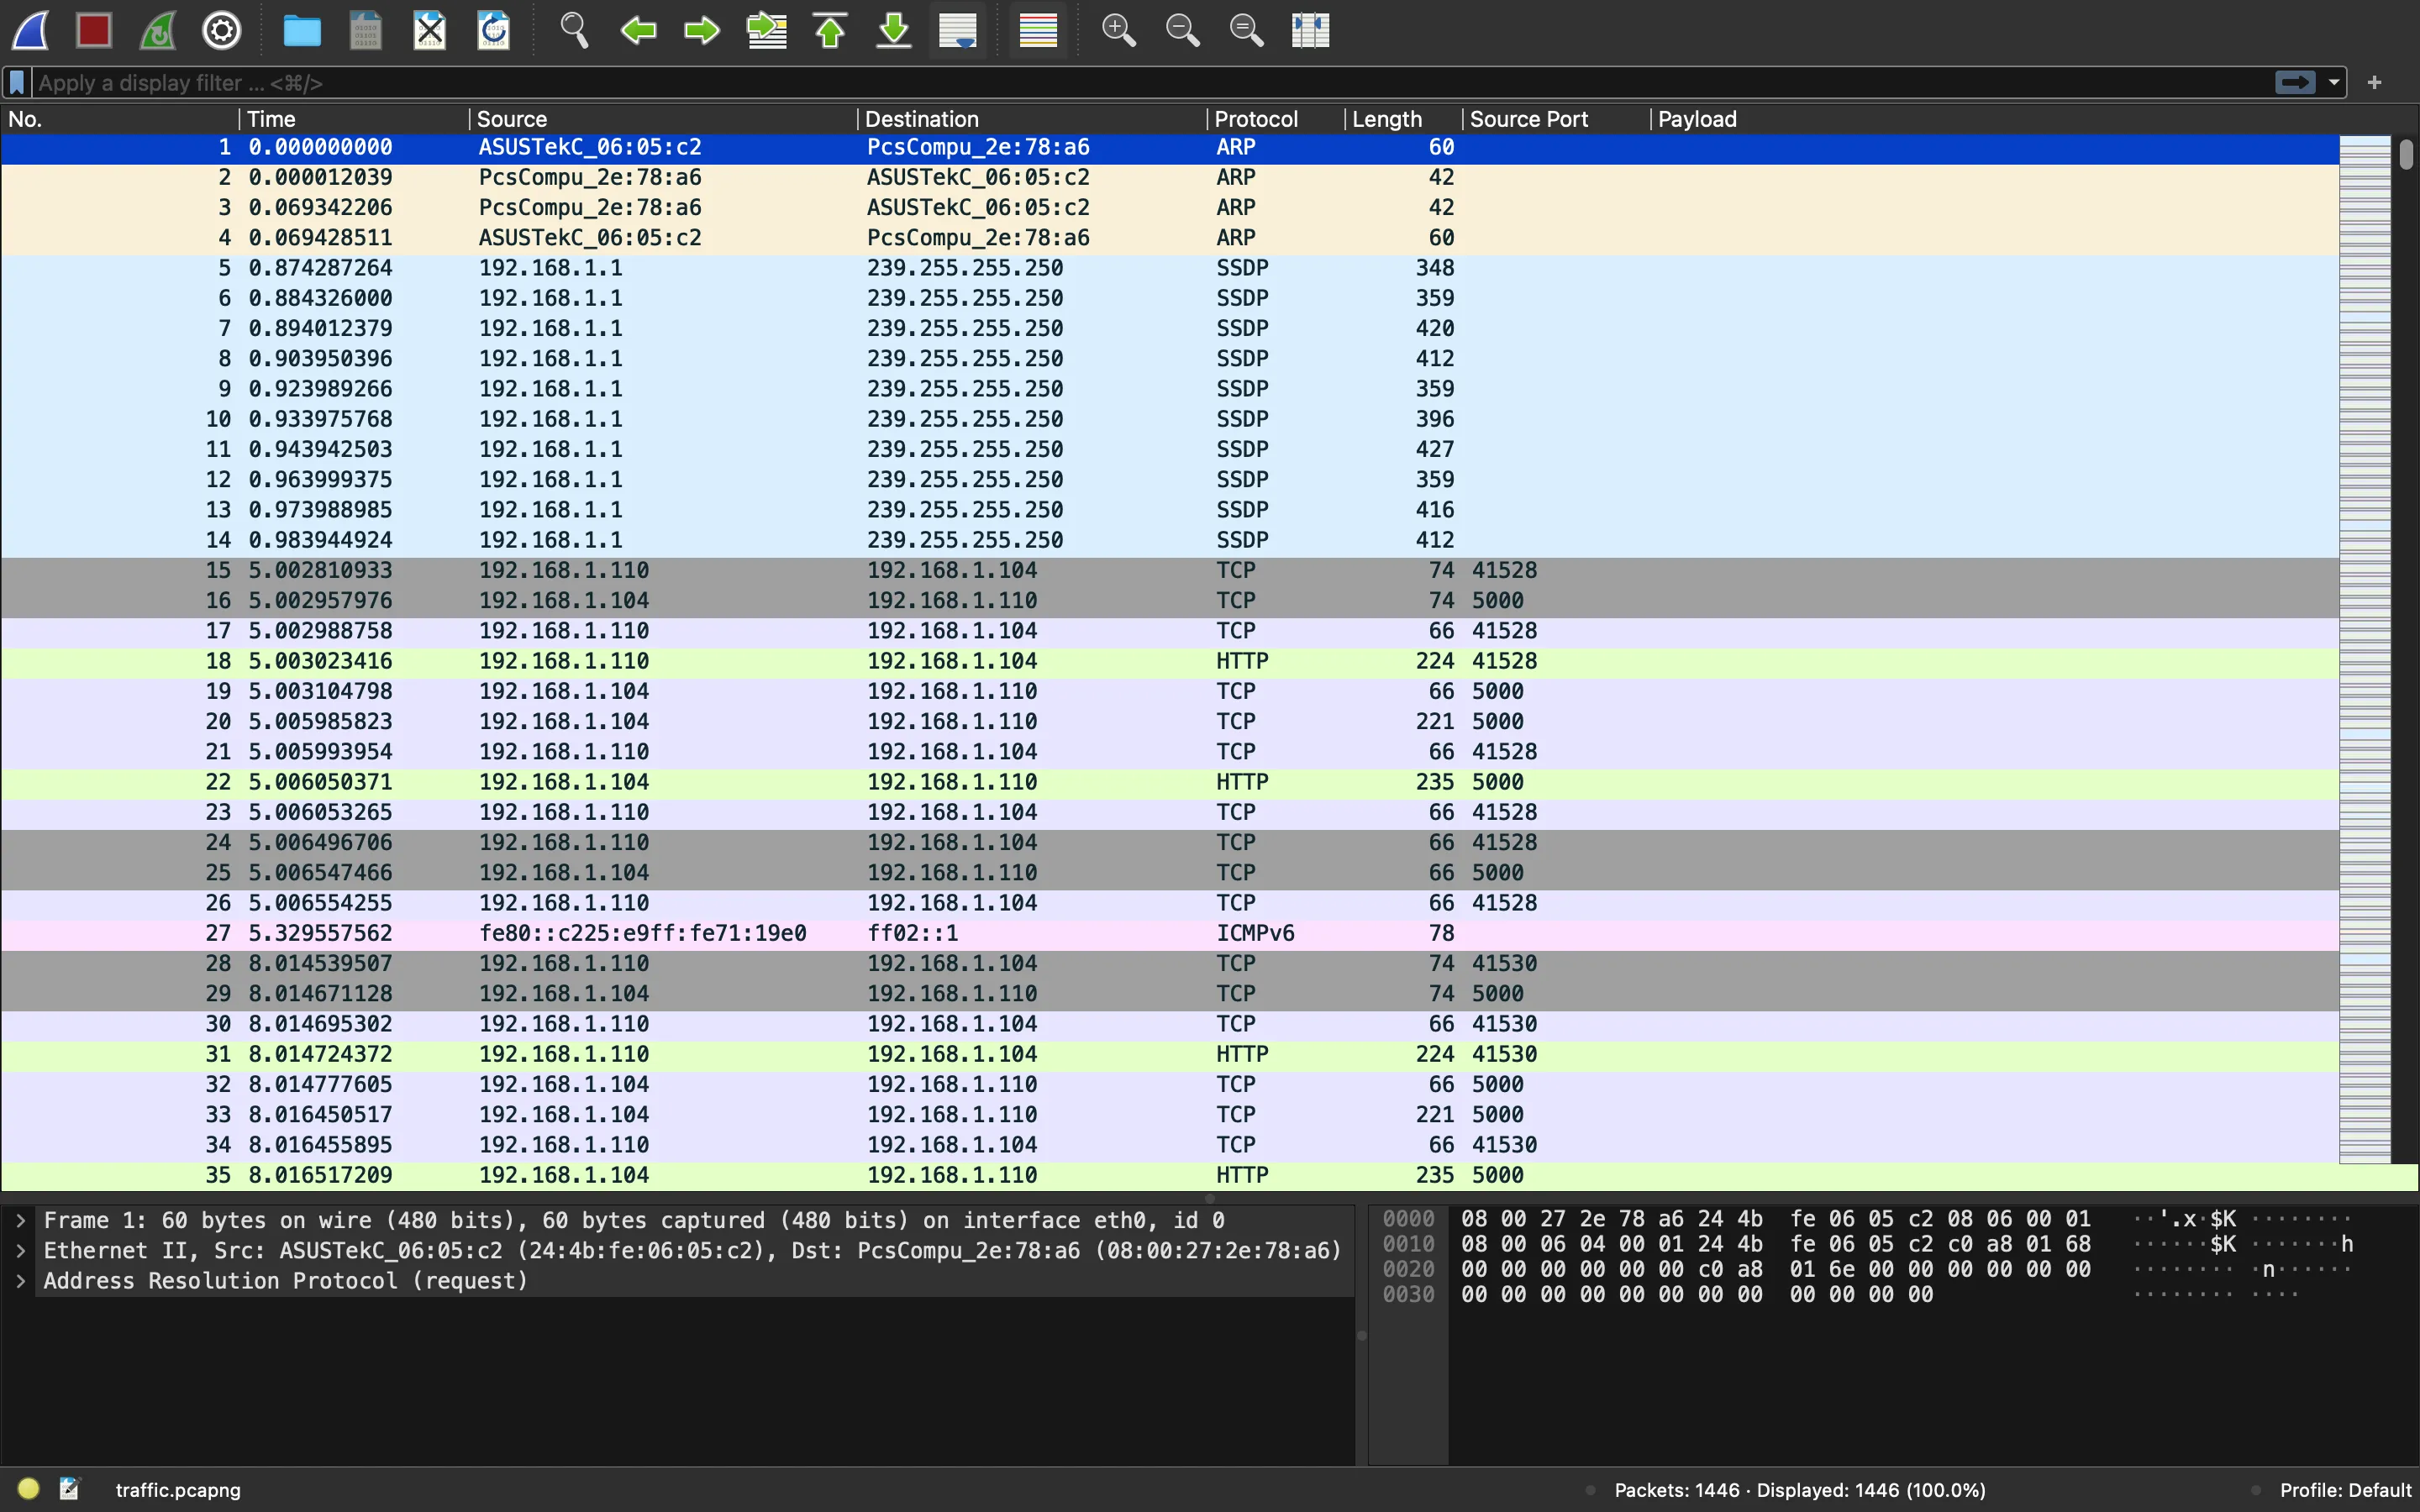This screenshot has height=1512, width=2420.
Task: Click the packet list minimap strip
Action: (2365, 650)
